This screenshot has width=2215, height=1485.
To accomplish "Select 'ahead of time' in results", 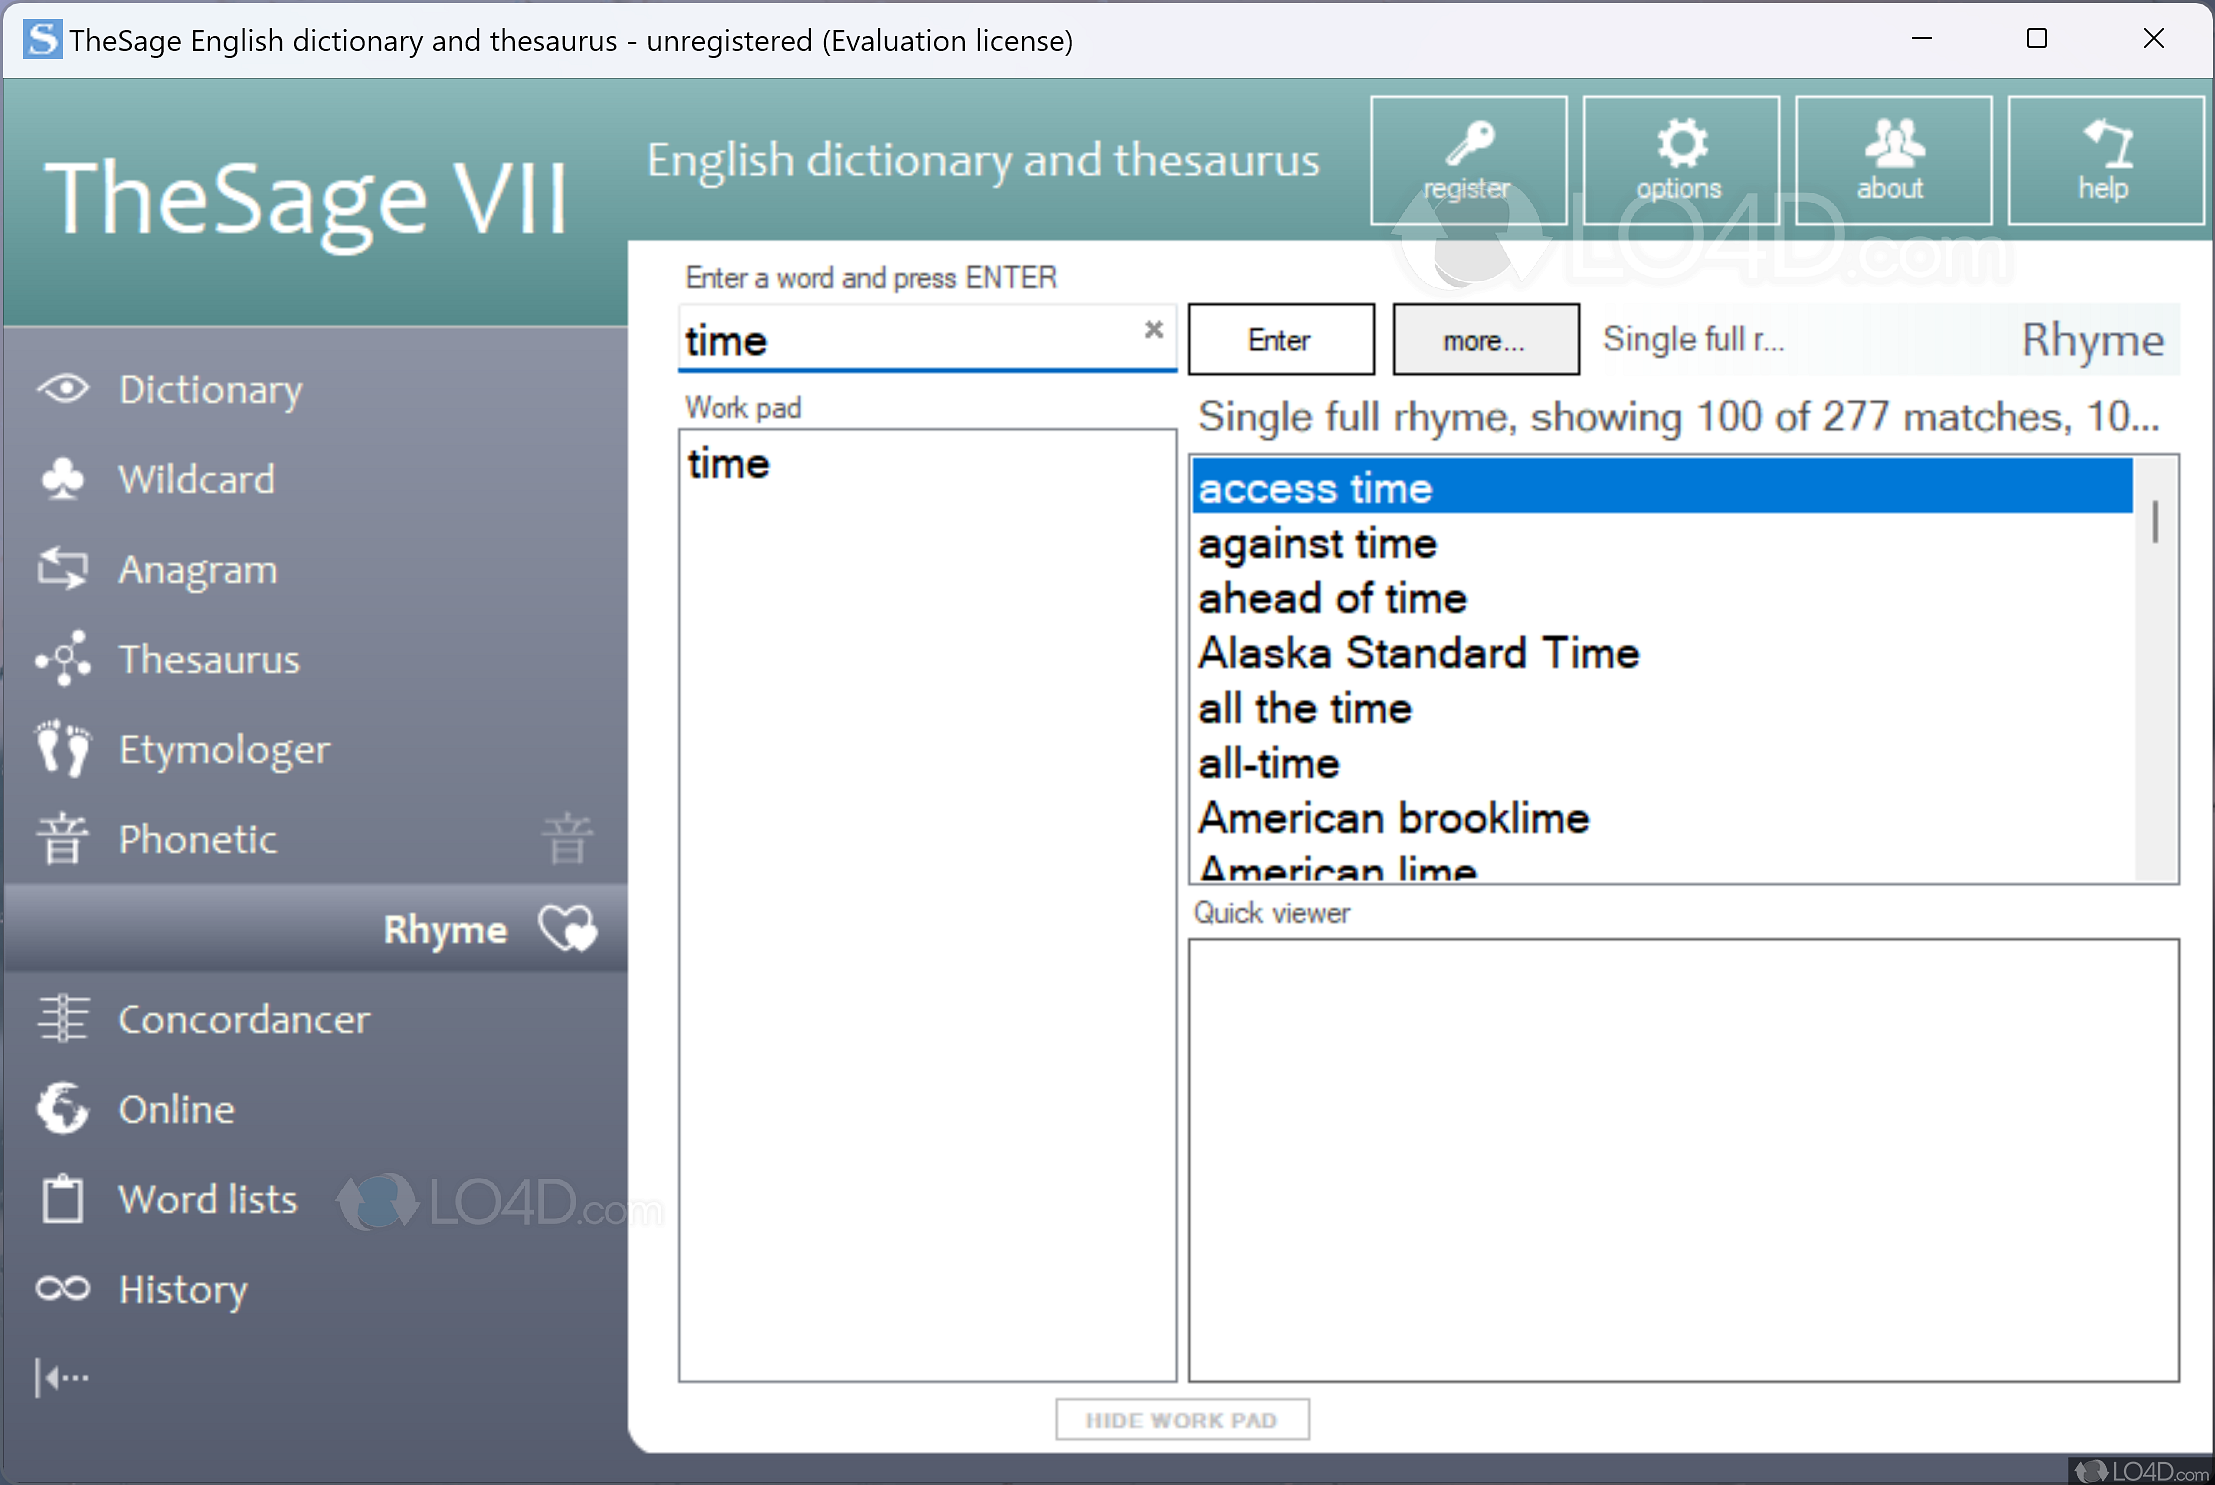I will click(x=1661, y=598).
